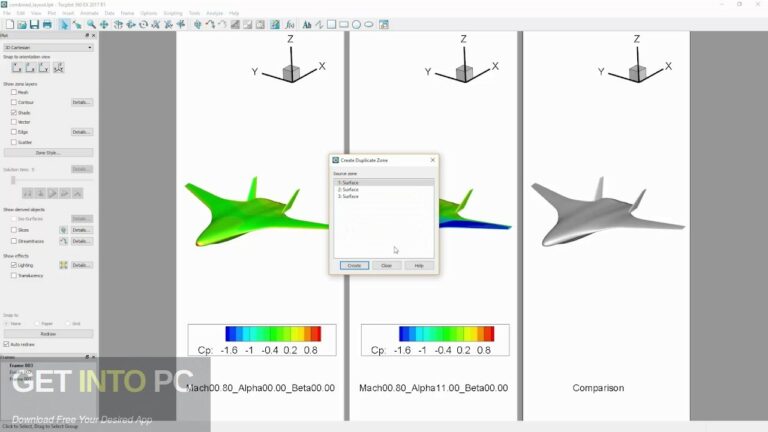Image resolution: width=768 pixels, height=432 pixels.
Task: Click the Cp legend in the Alpha00.00 frame
Action: coord(262,340)
